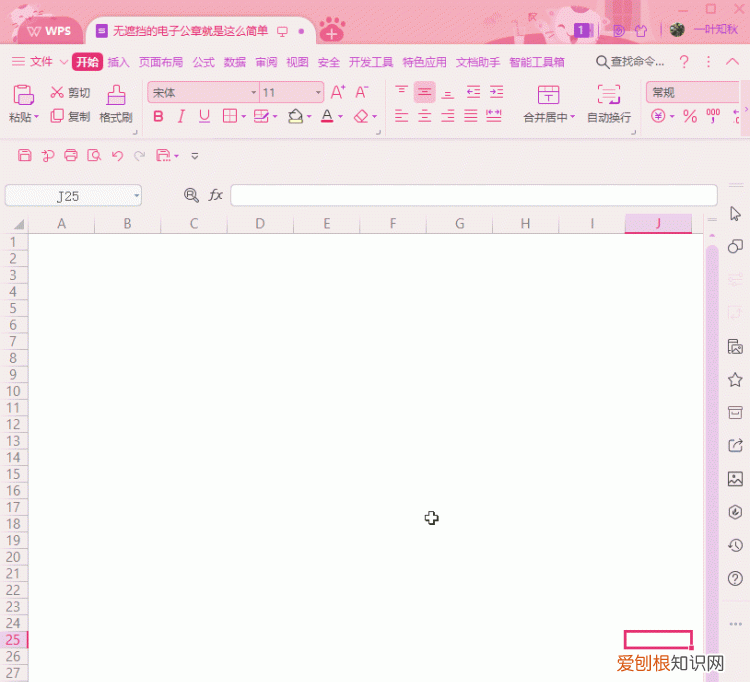This screenshot has height=682, width=750.
Task: Collapse the ribbon with chevron
Action: tap(732, 61)
